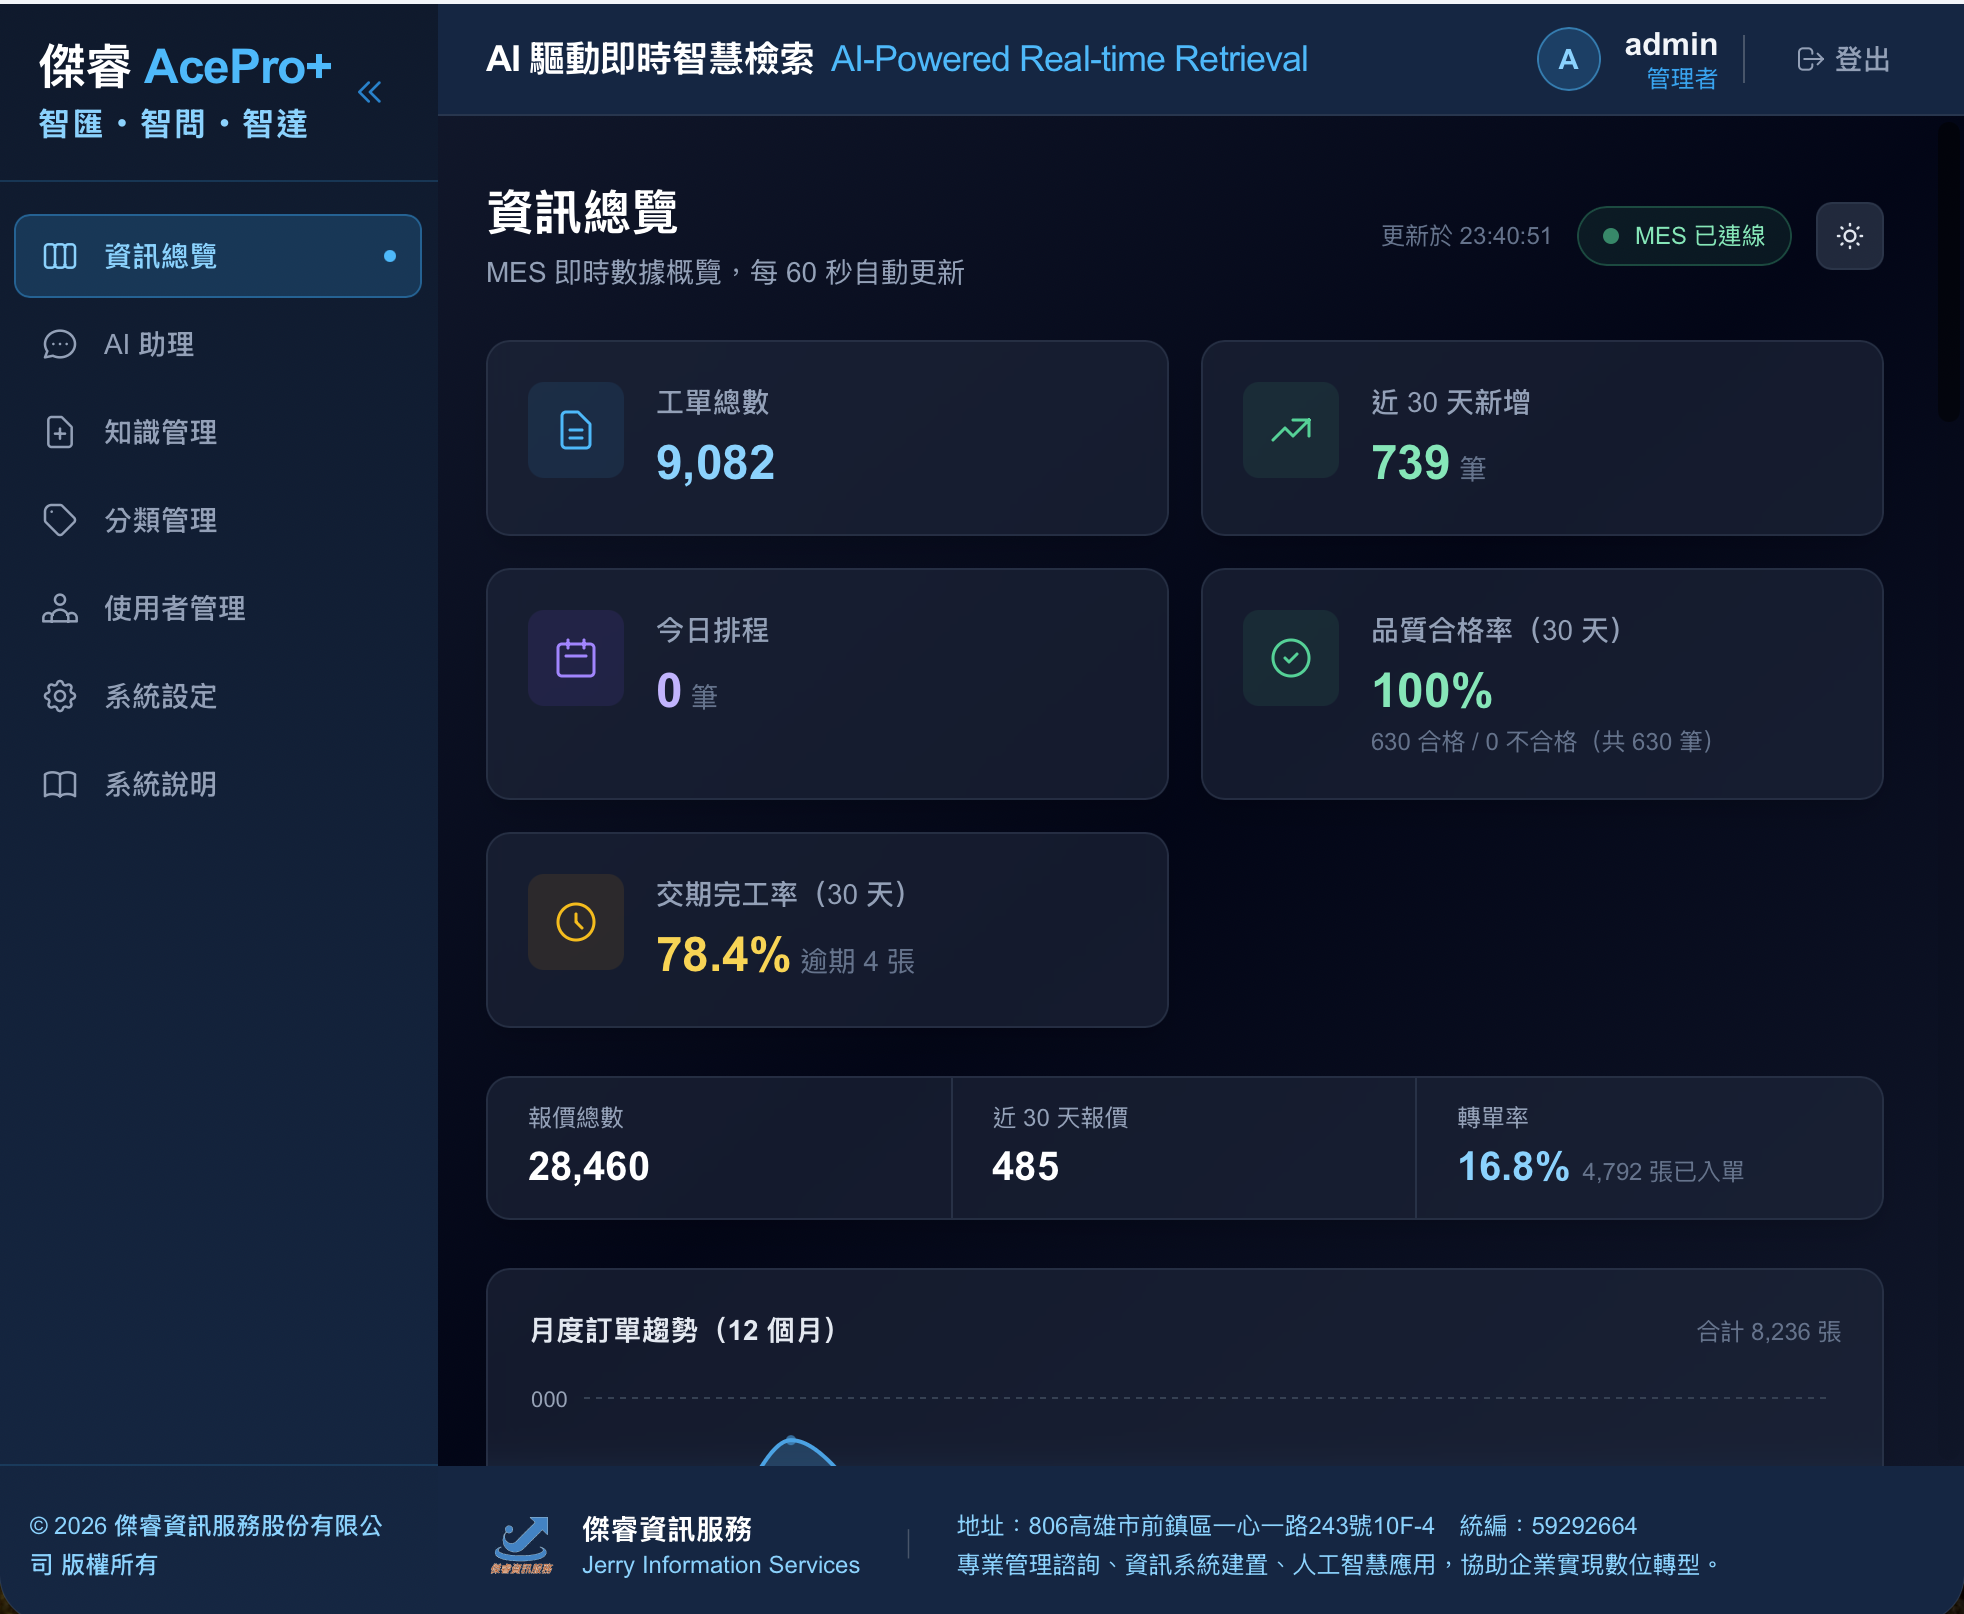The image size is (1964, 1614).
Task: Click the 9,082 work order total
Action: (715, 463)
